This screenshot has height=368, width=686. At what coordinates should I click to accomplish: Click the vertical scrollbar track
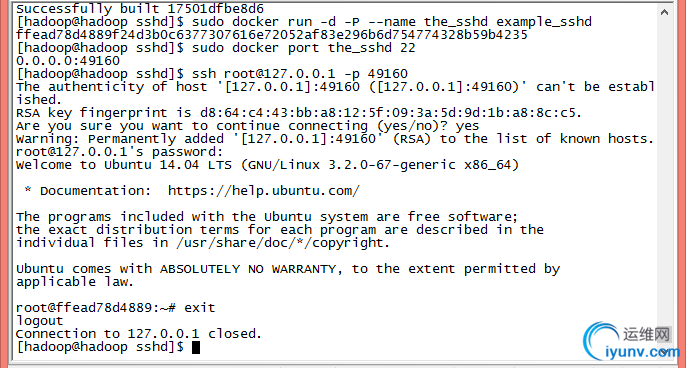[665, 175]
